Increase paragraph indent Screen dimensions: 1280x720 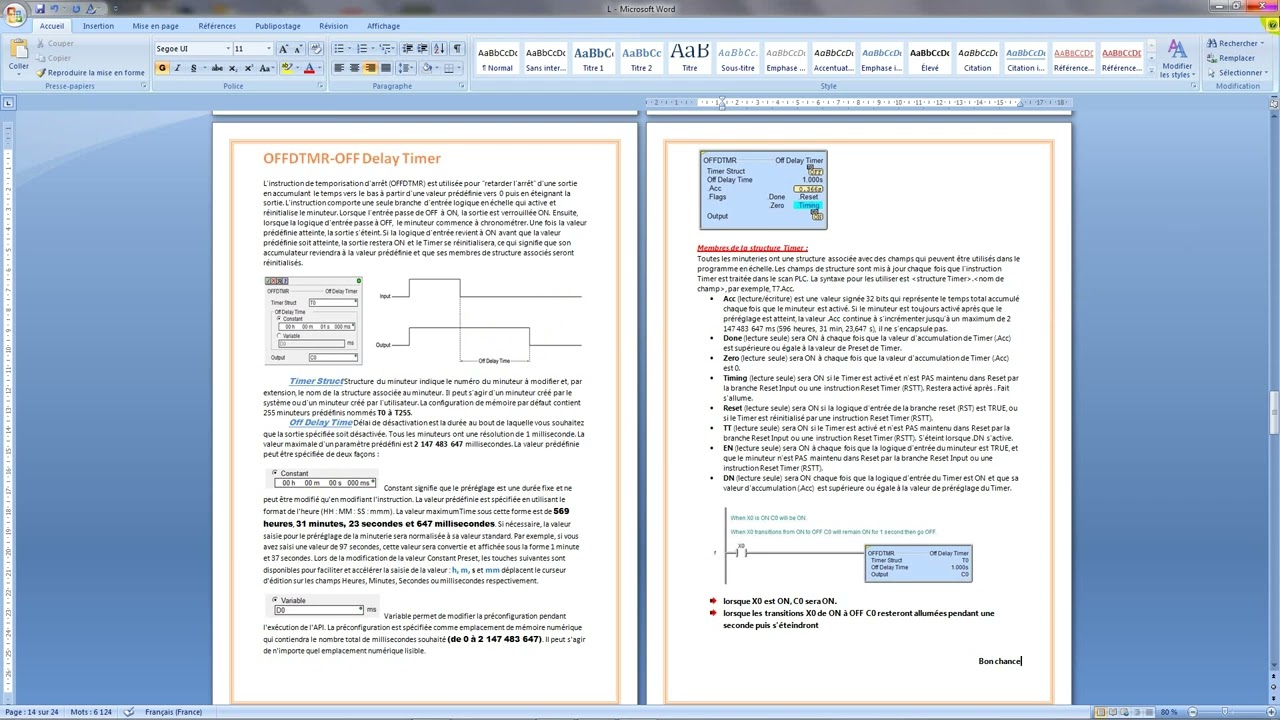click(x=422, y=49)
